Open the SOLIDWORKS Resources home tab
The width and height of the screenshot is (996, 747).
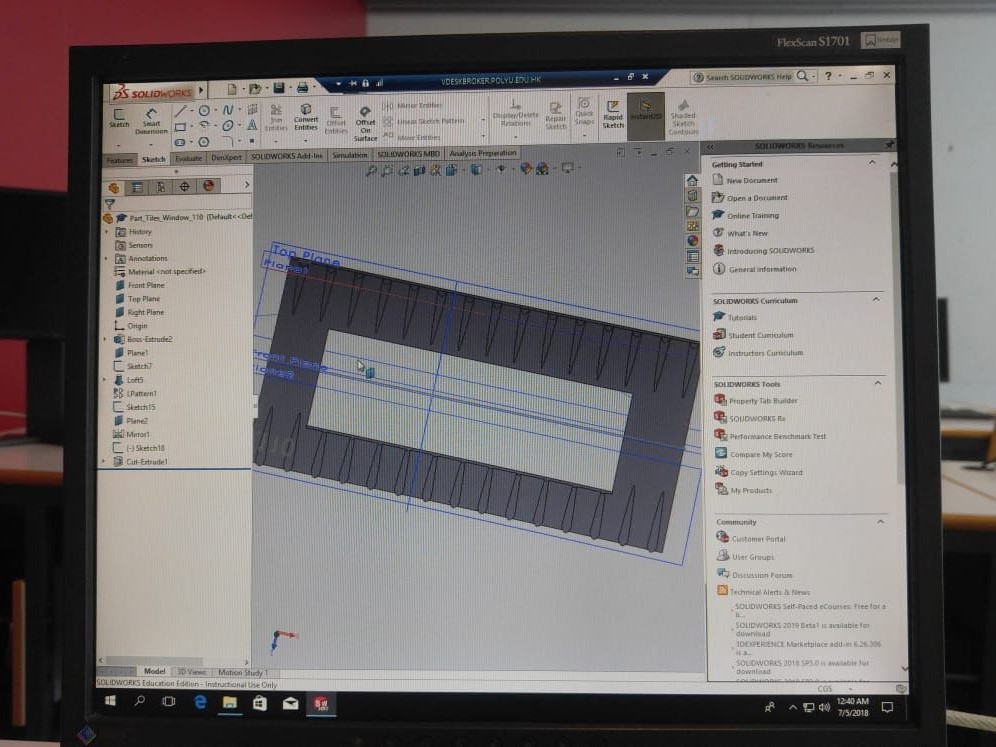click(692, 181)
